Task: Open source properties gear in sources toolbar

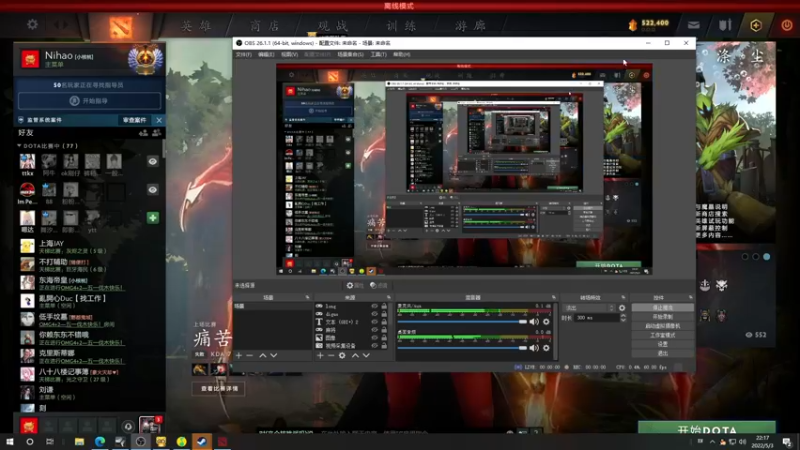Action: [x=342, y=355]
